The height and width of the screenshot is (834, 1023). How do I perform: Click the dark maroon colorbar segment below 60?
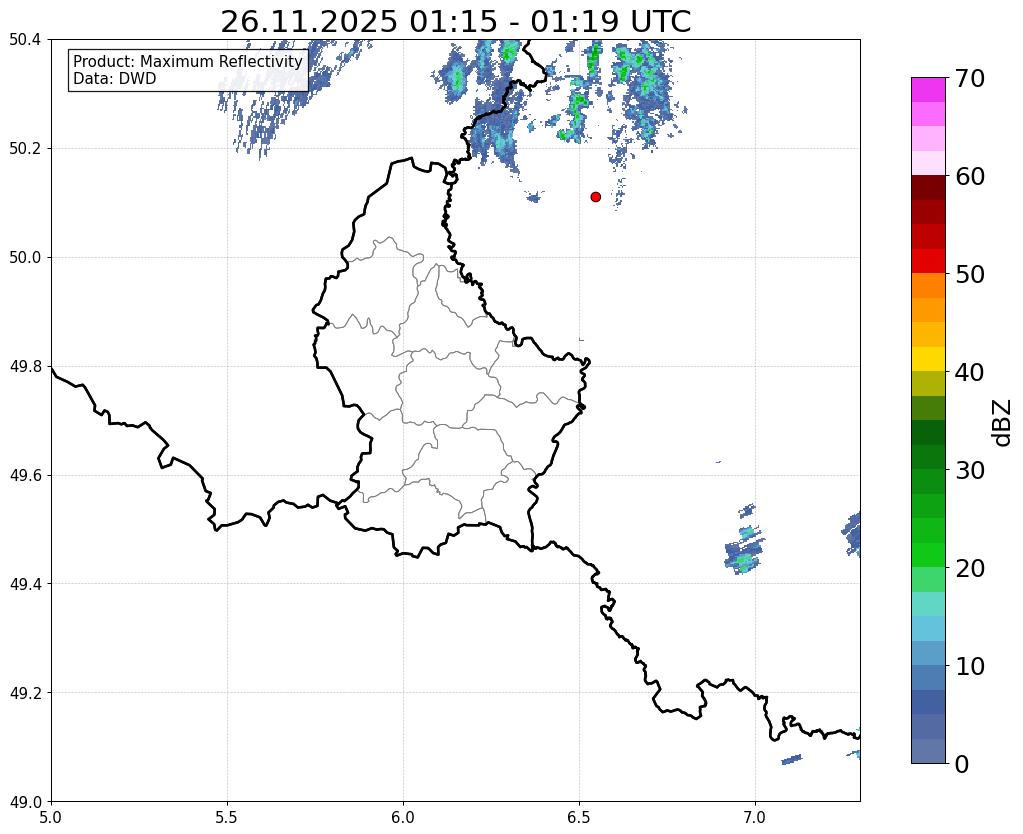pyautogui.click(x=927, y=187)
